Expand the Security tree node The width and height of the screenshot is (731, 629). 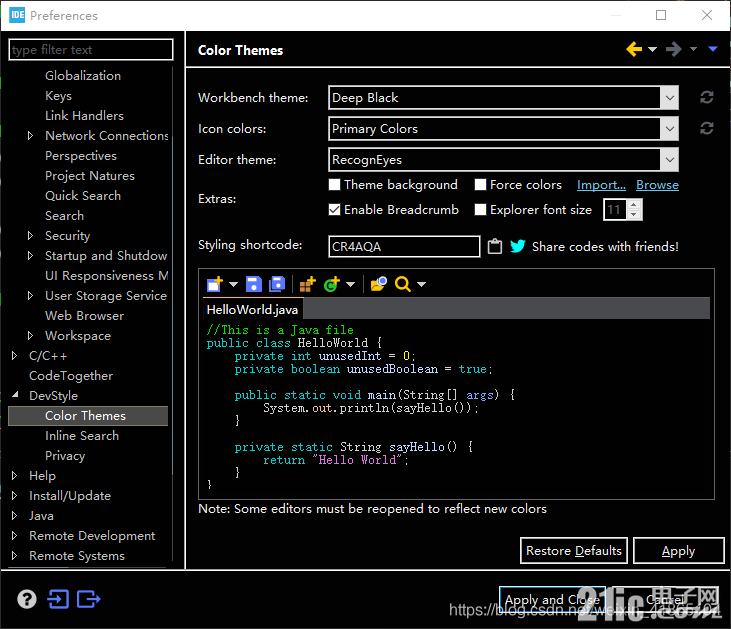tap(30, 236)
